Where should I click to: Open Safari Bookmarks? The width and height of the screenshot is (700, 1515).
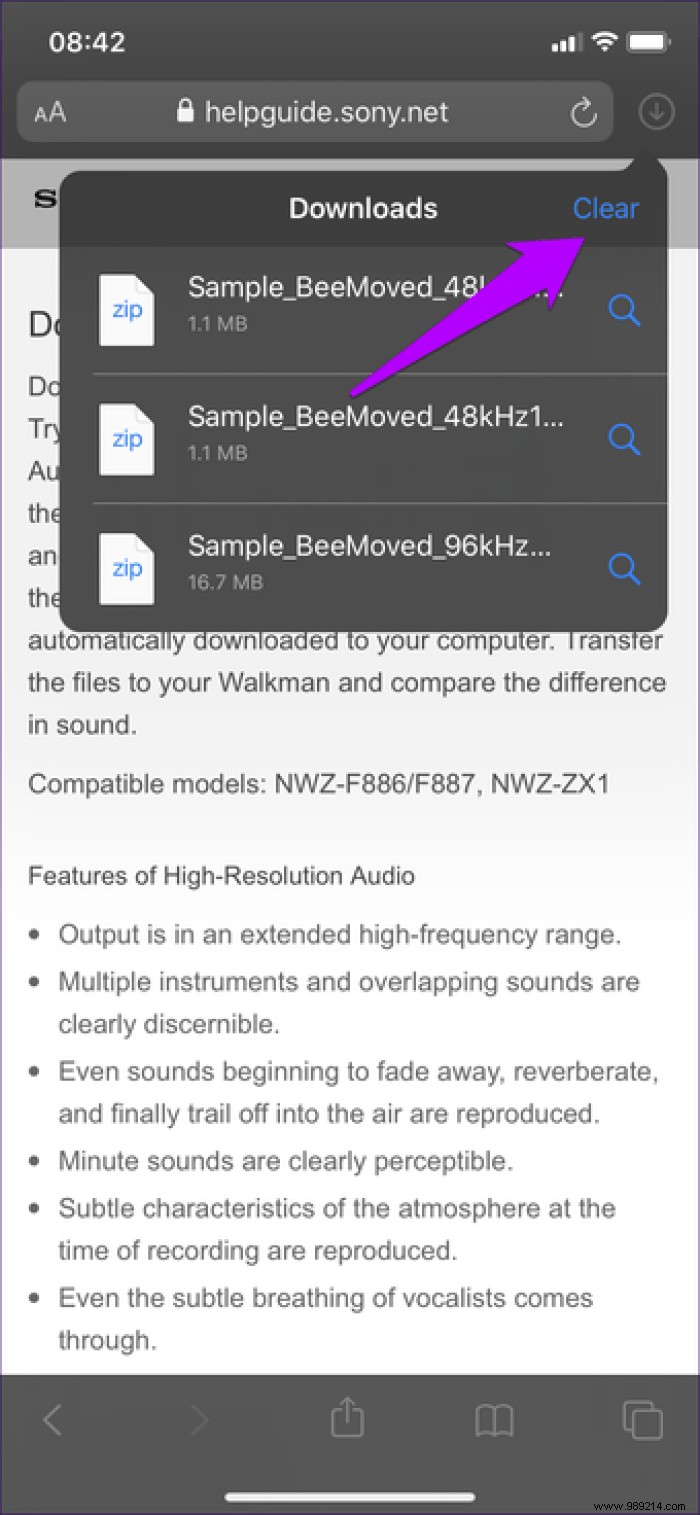[x=496, y=1418]
